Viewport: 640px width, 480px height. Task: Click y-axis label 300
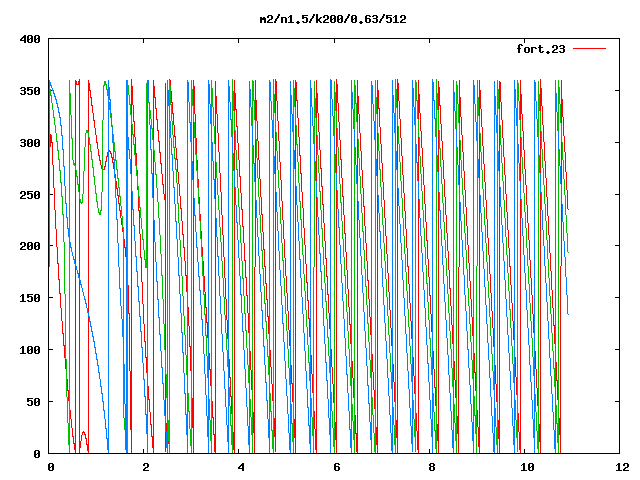30,143
